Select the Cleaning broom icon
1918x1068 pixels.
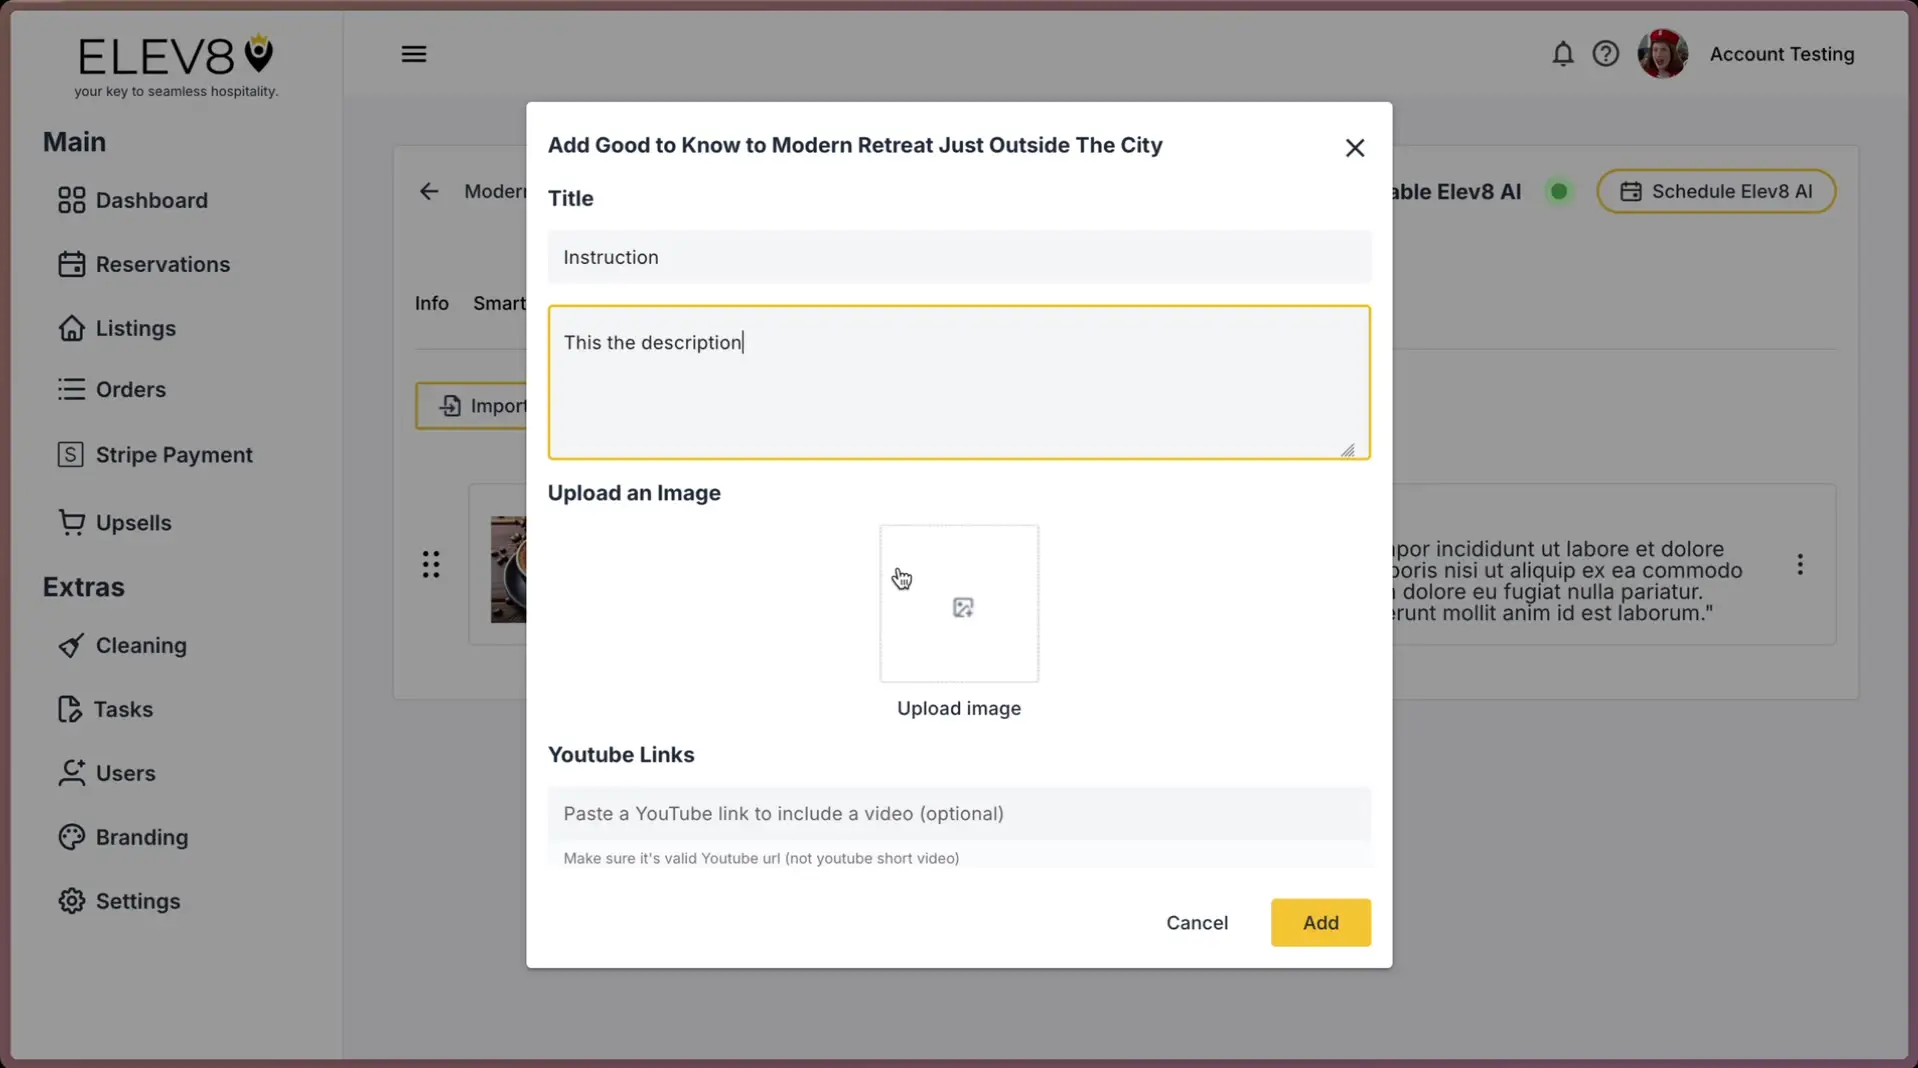pos(70,645)
